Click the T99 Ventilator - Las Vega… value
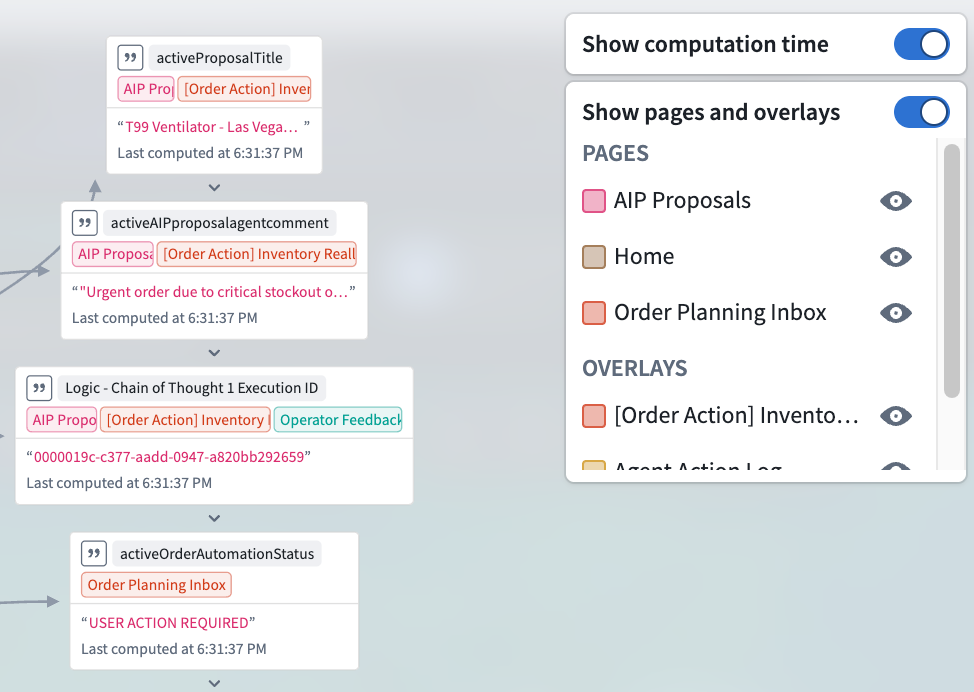Image resolution: width=974 pixels, height=692 pixels. pos(212,127)
